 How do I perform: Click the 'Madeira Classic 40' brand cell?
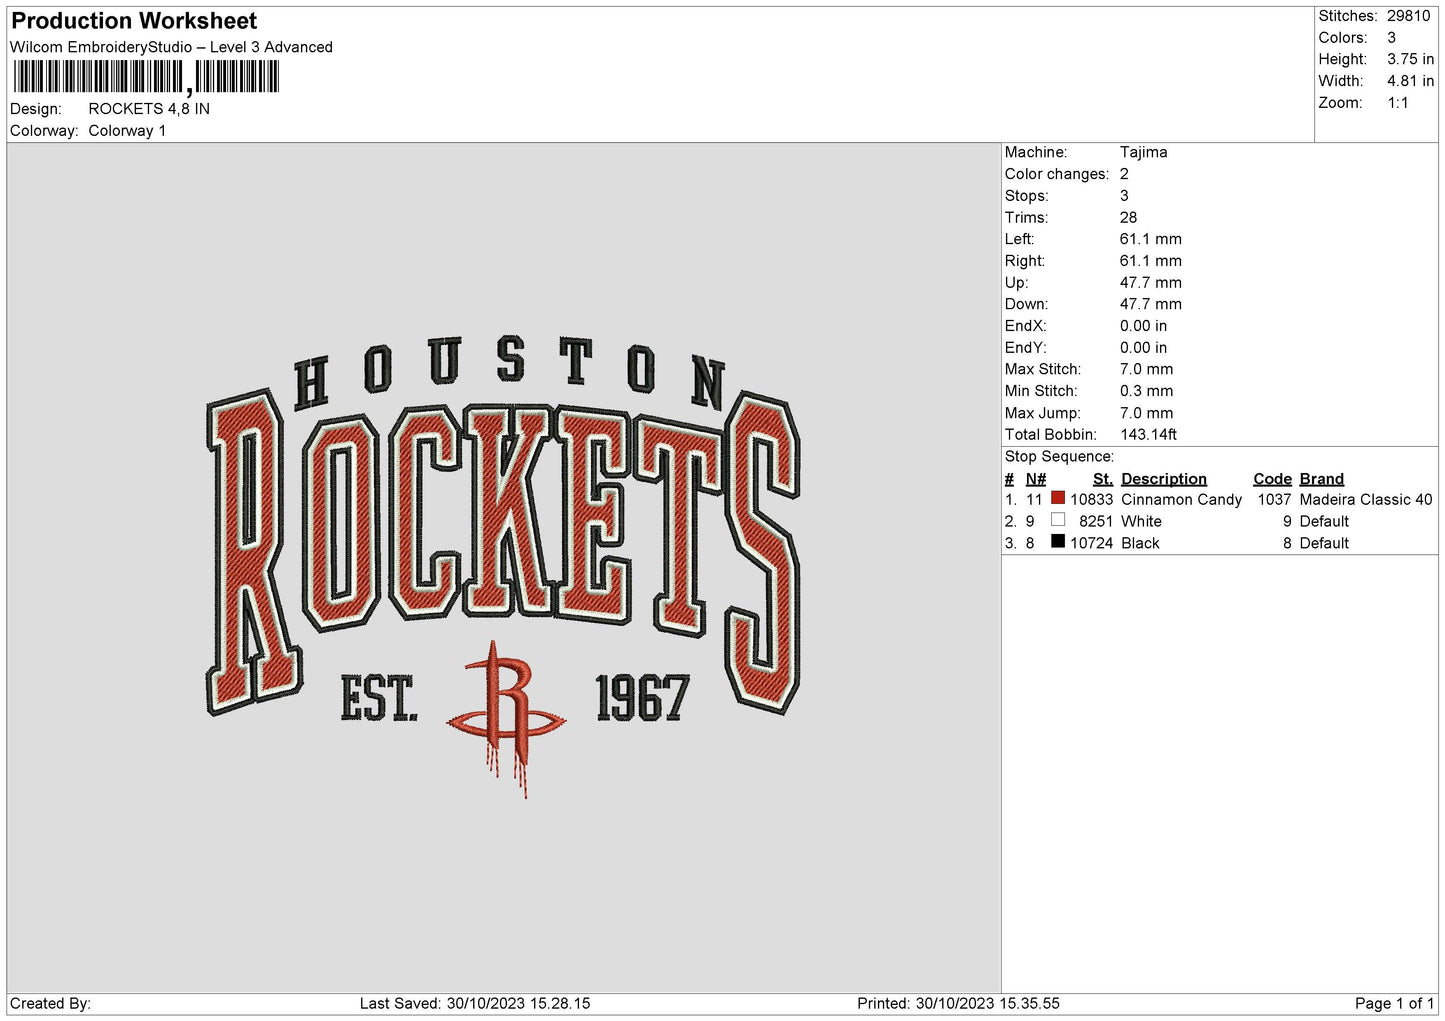pos(1366,500)
